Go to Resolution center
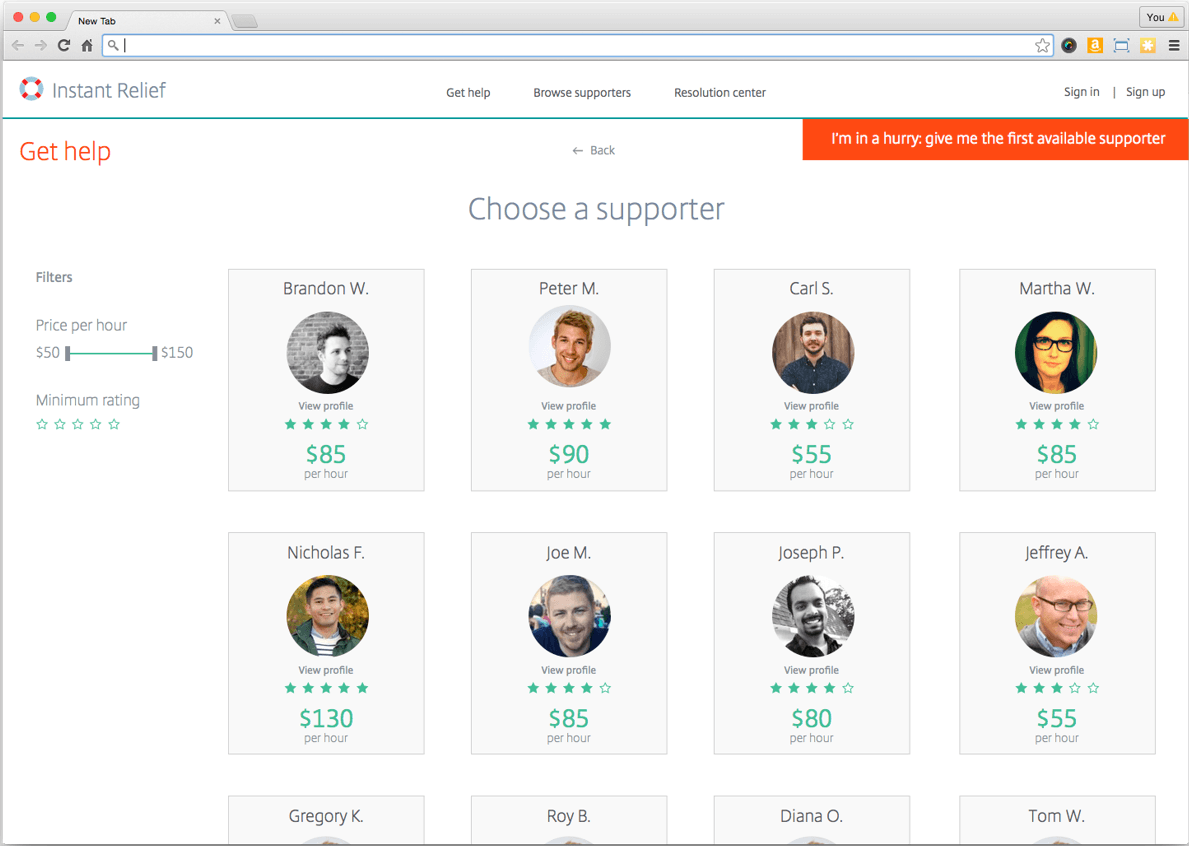 (719, 93)
